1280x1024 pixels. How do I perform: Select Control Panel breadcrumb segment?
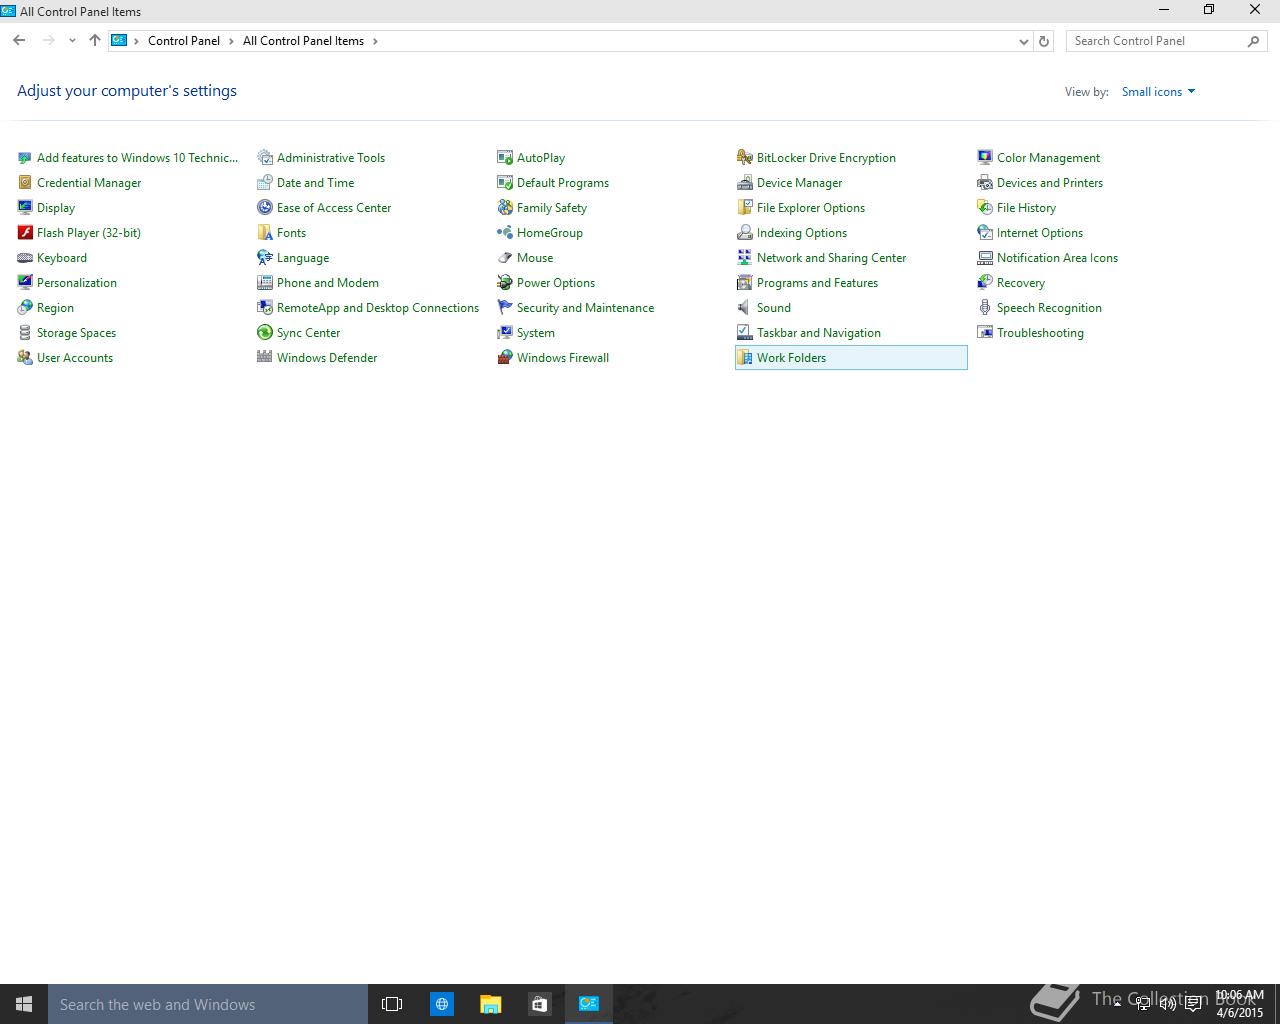[x=184, y=41]
